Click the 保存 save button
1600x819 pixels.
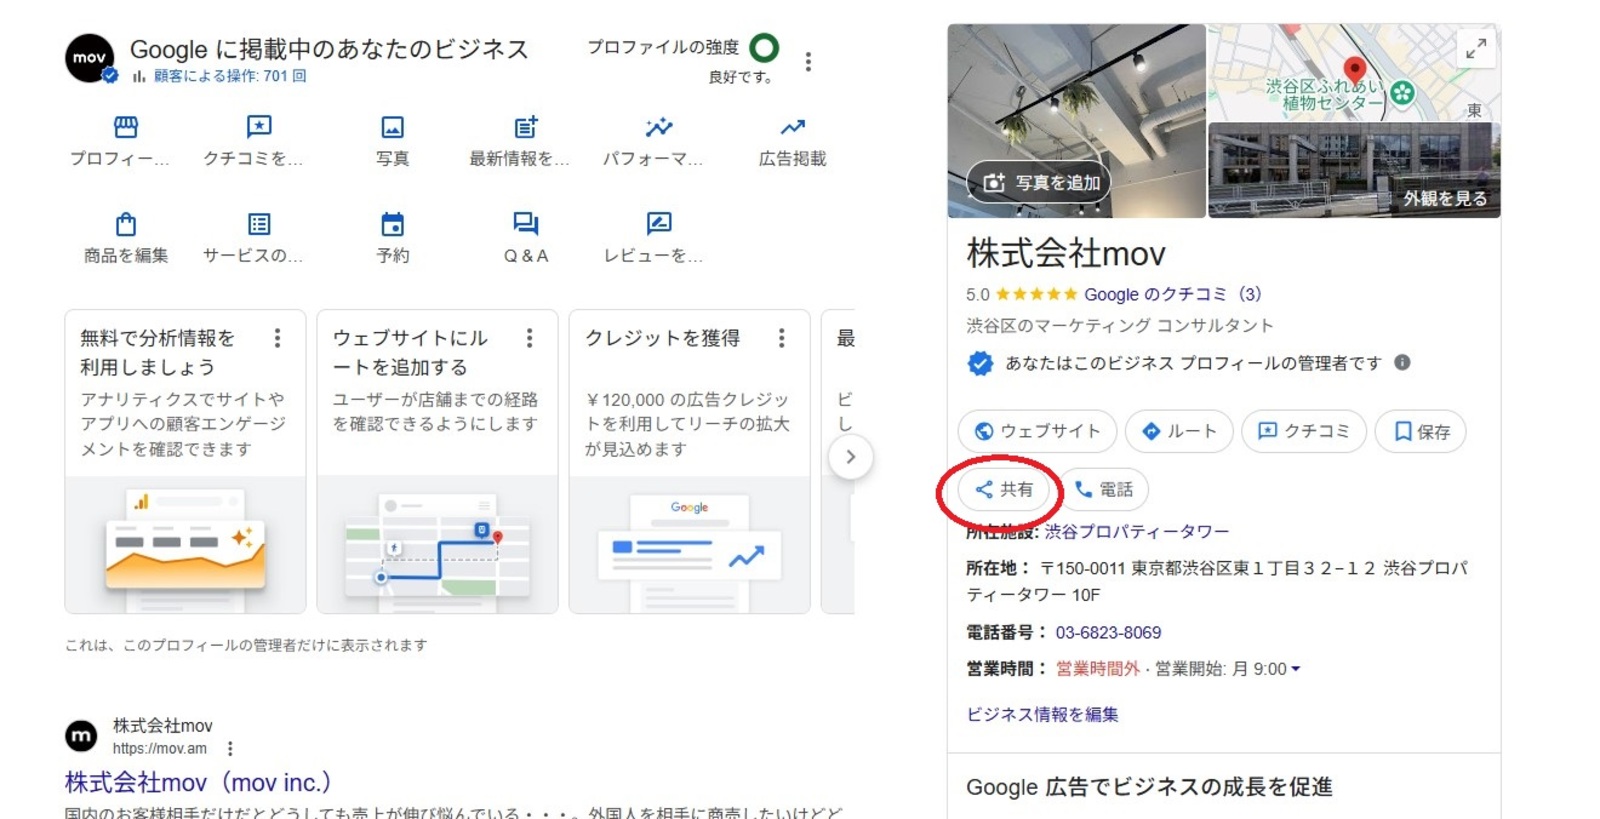[x=1421, y=431]
